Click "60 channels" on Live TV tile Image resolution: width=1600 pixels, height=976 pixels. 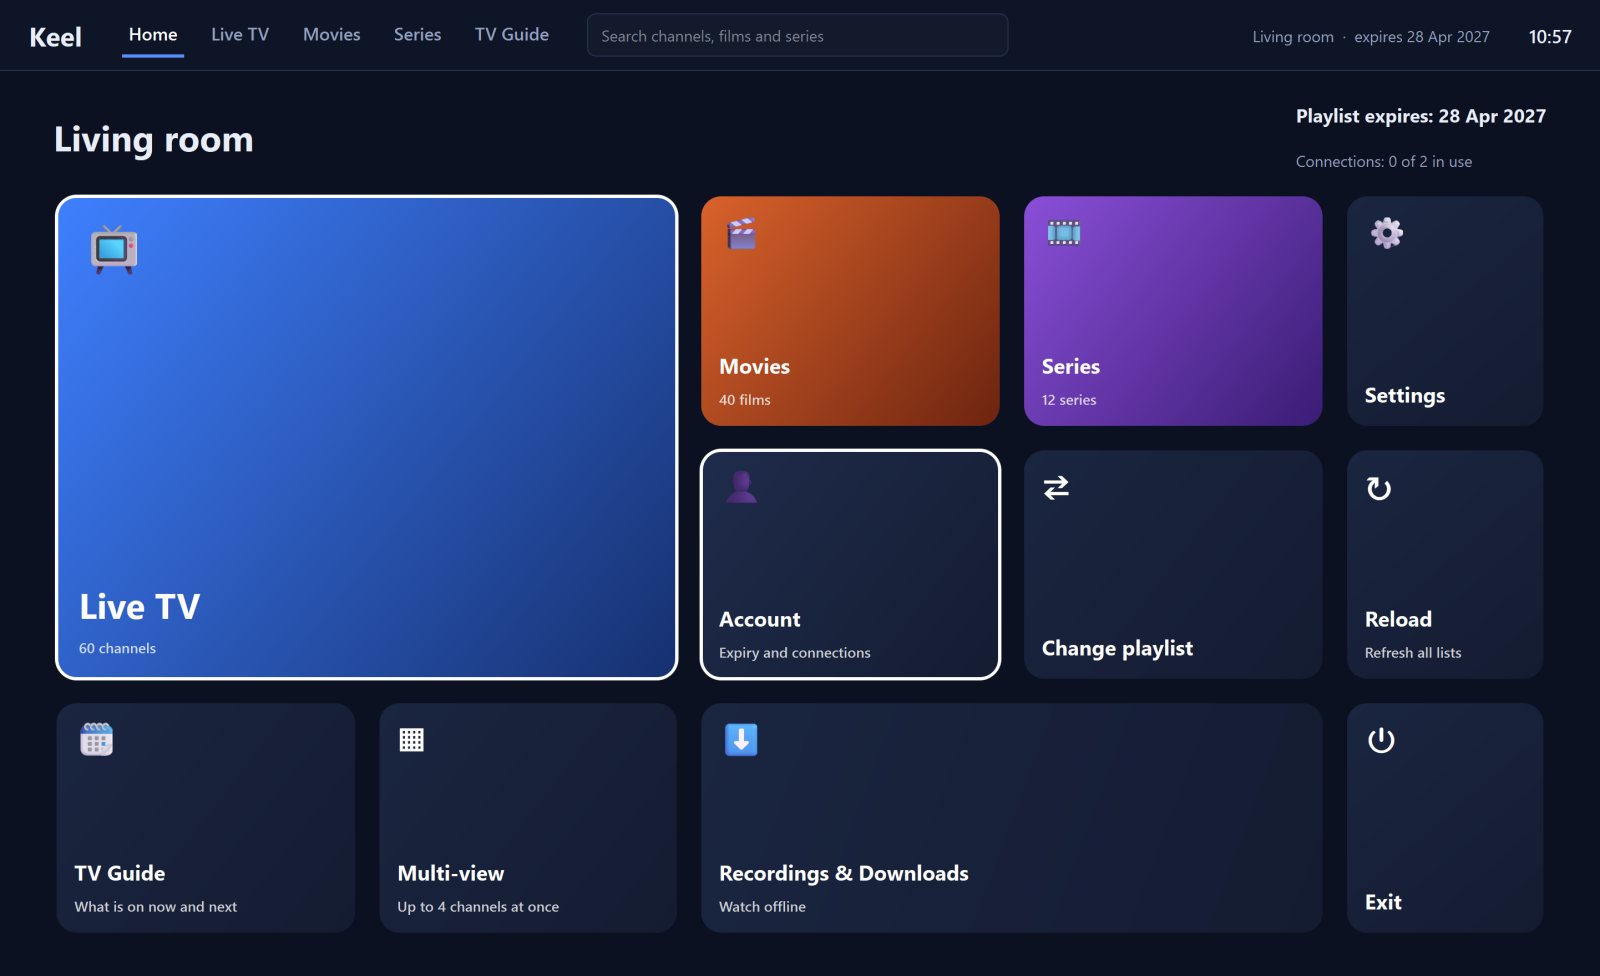(x=117, y=649)
